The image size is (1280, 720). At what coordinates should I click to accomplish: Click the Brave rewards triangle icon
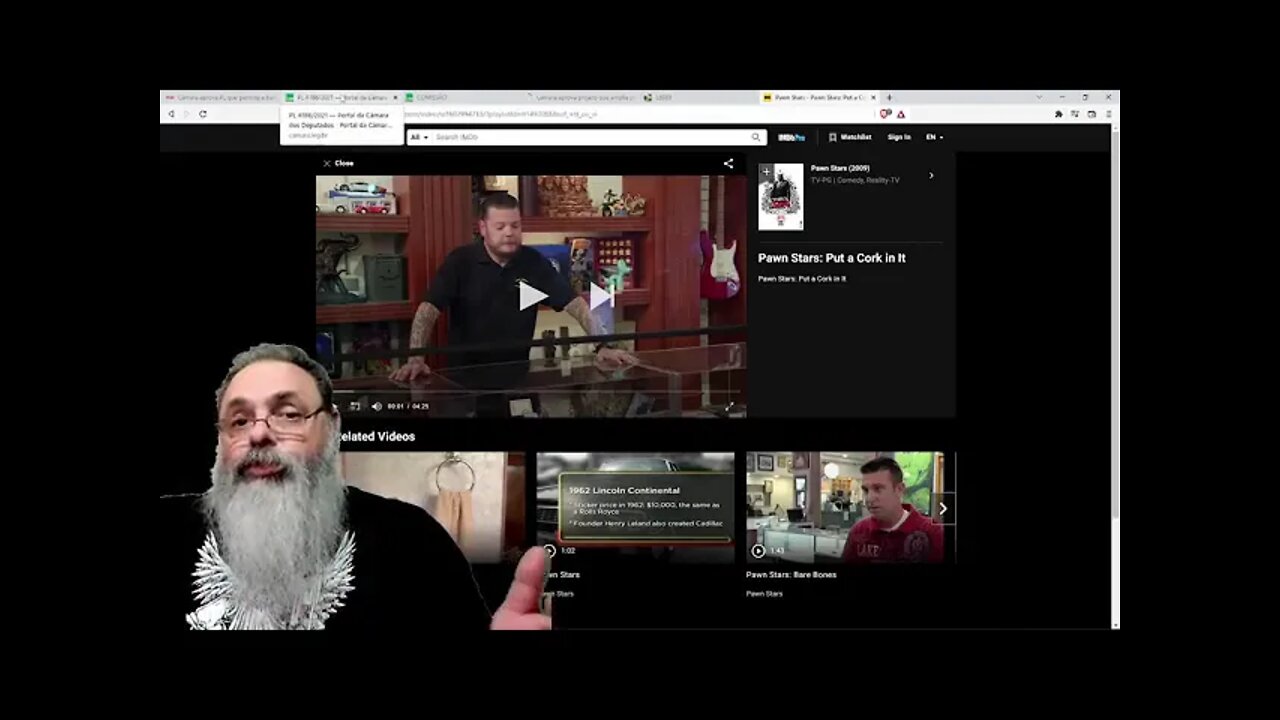(900, 114)
